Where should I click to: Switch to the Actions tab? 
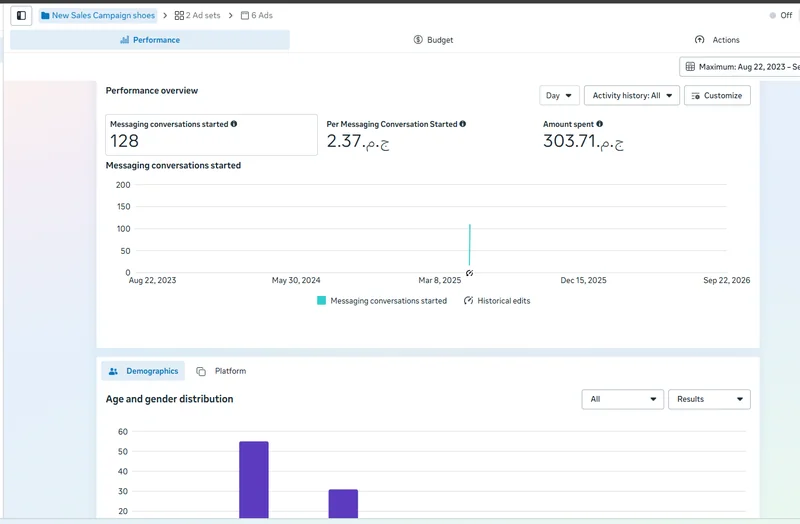717,40
